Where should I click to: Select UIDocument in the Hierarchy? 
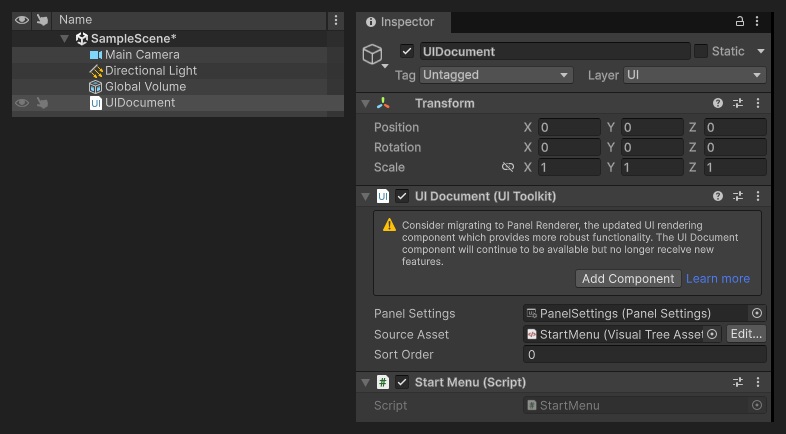(140, 103)
